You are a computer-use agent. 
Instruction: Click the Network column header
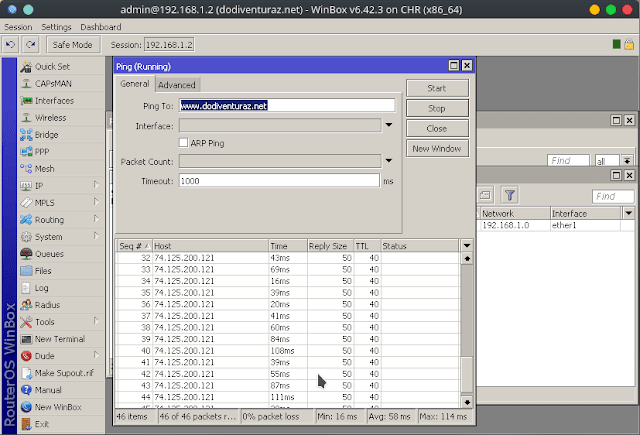pyautogui.click(x=515, y=213)
